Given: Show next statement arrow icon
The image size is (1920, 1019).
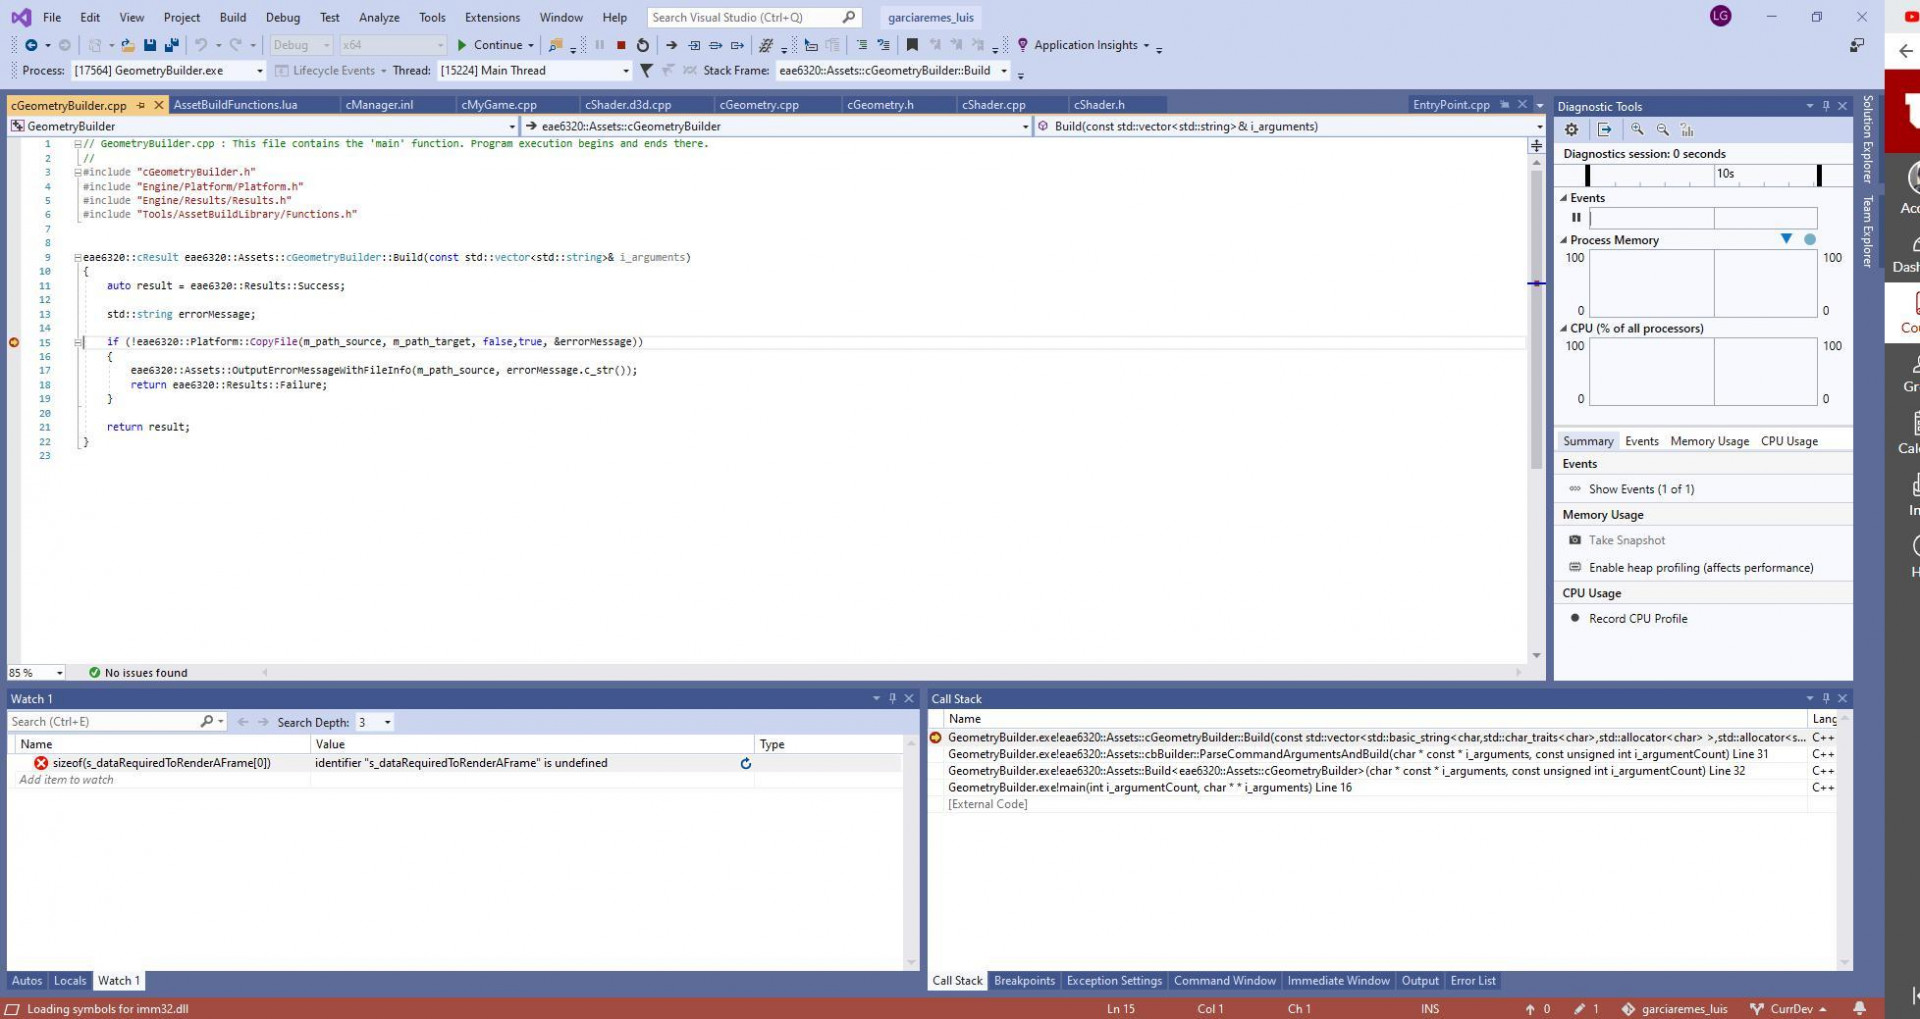Looking at the screenshot, I should tap(672, 45).
